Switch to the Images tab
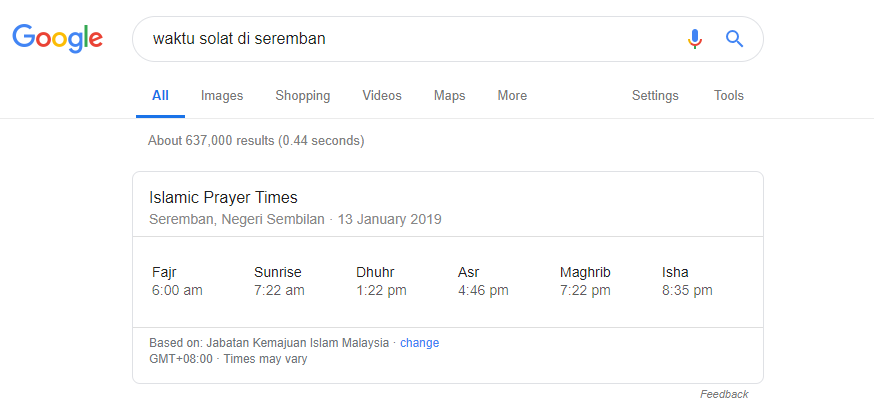 (222, 96)
